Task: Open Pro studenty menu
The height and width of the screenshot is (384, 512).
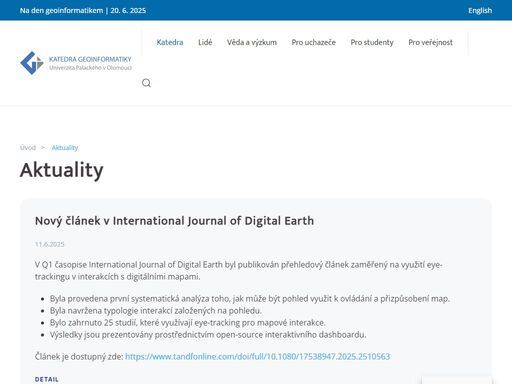Action: 372,42
